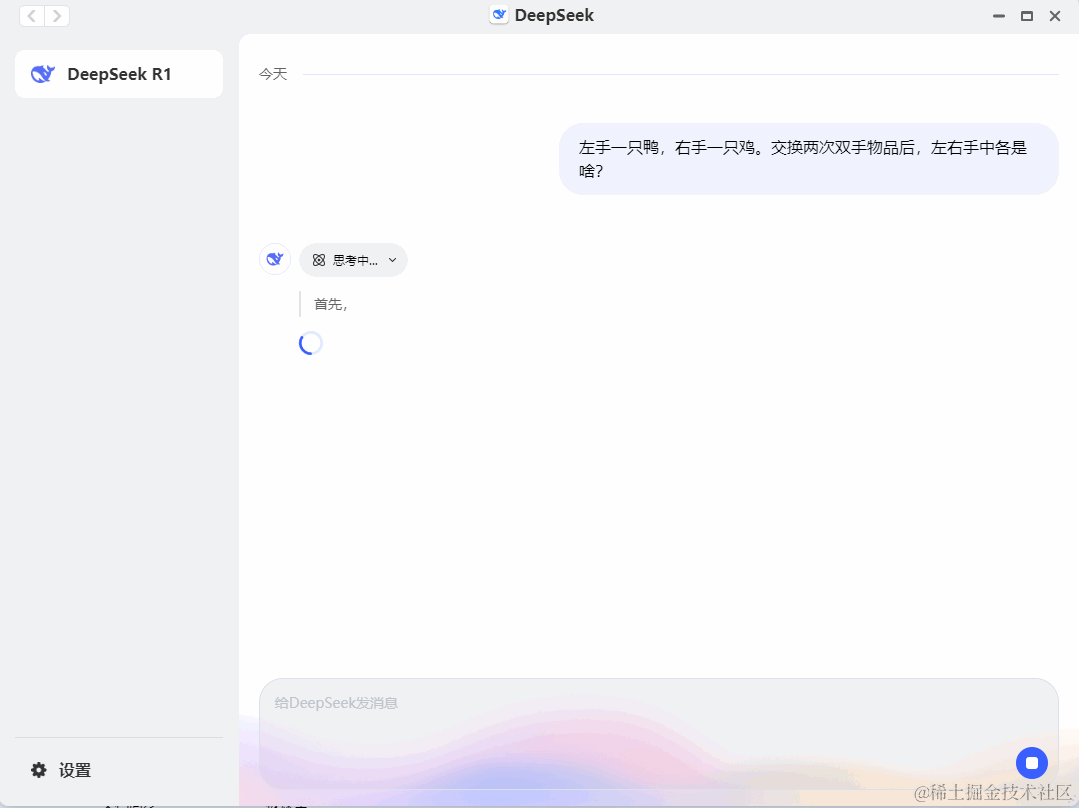Click the atom icon inside the 思考中 pill
1079x808 pixels.
(318, 259)
